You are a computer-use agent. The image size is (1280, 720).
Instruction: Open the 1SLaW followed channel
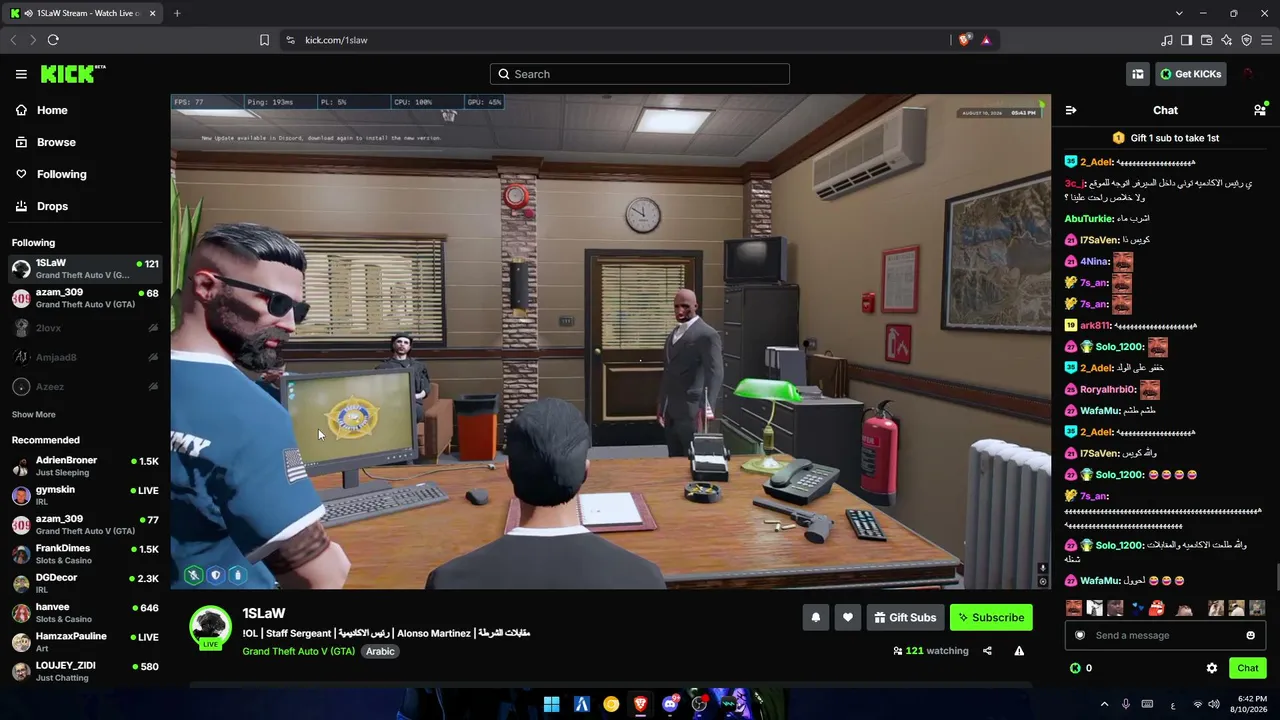click(x=85, y=269)
